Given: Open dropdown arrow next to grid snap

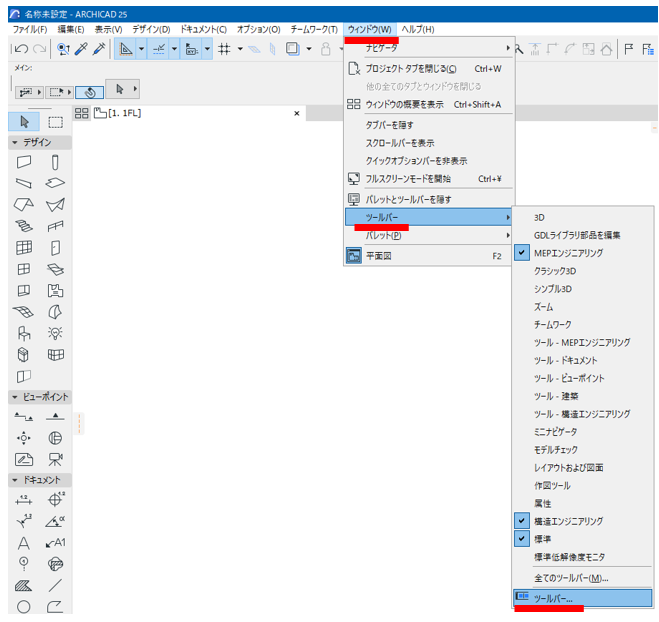Looking at the screenshot, I should (x=240, y=49).
